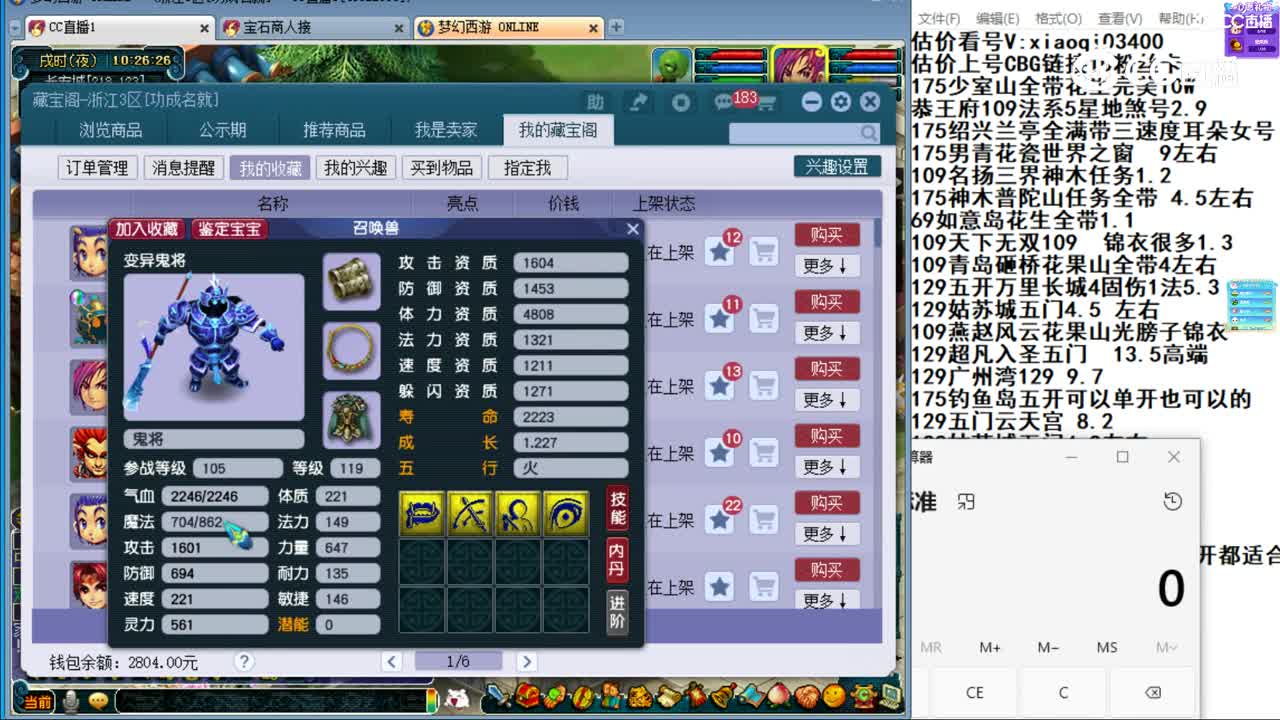Open 浏览商品 tab
Image resolution: width=1280 pixels, height=720 pixels.
pos(111,130)
